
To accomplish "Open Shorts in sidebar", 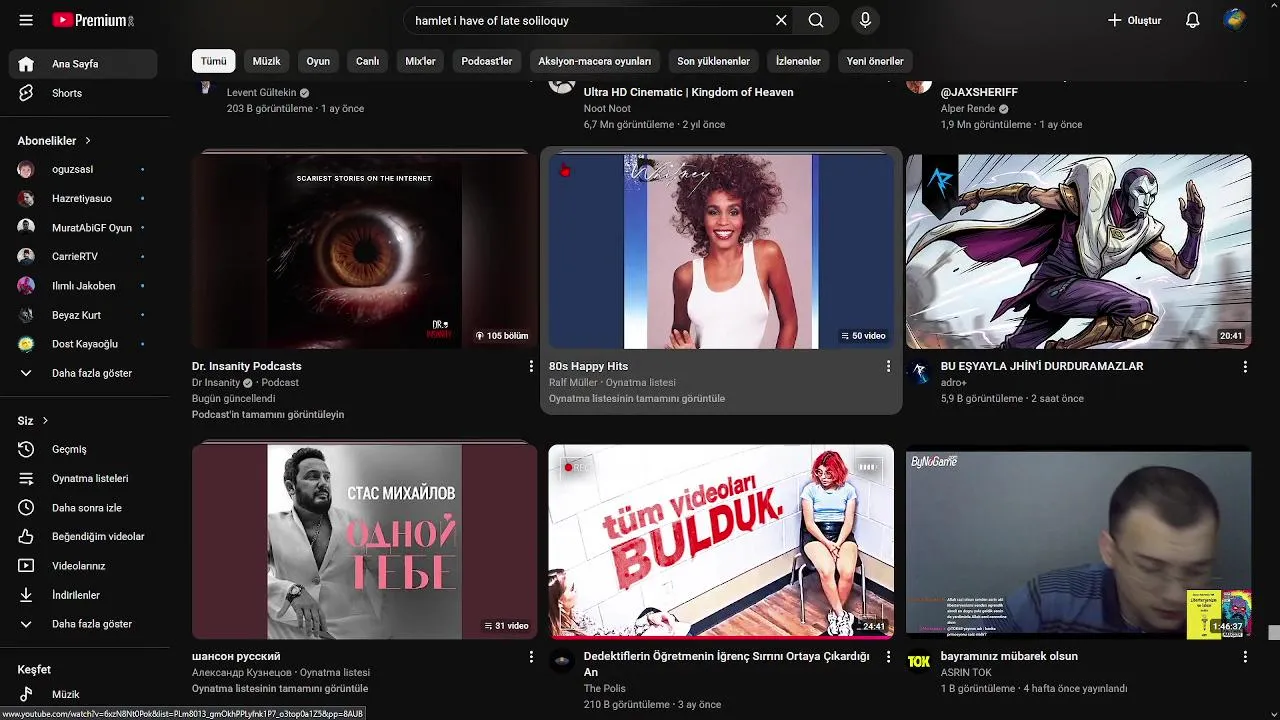I will [84, 93].
